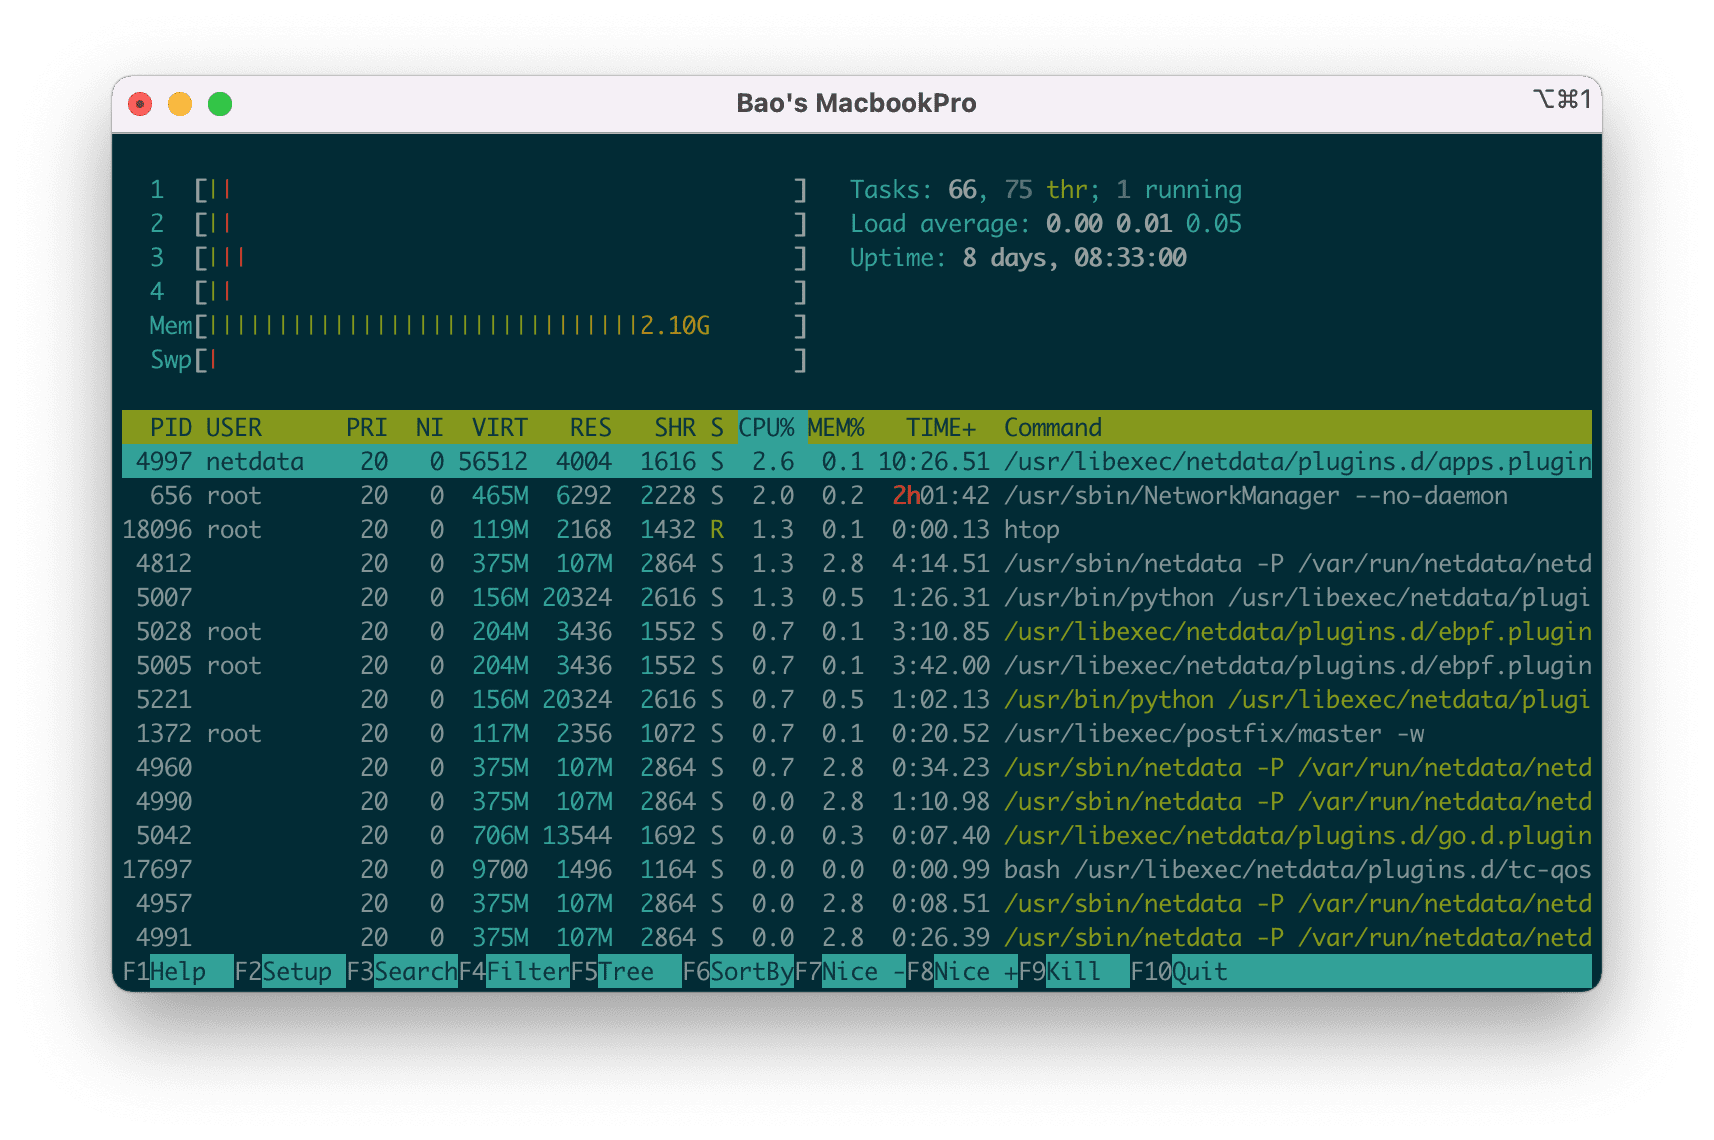
Task: Sort processes by the MEM% column
Action: pos(836,427)
